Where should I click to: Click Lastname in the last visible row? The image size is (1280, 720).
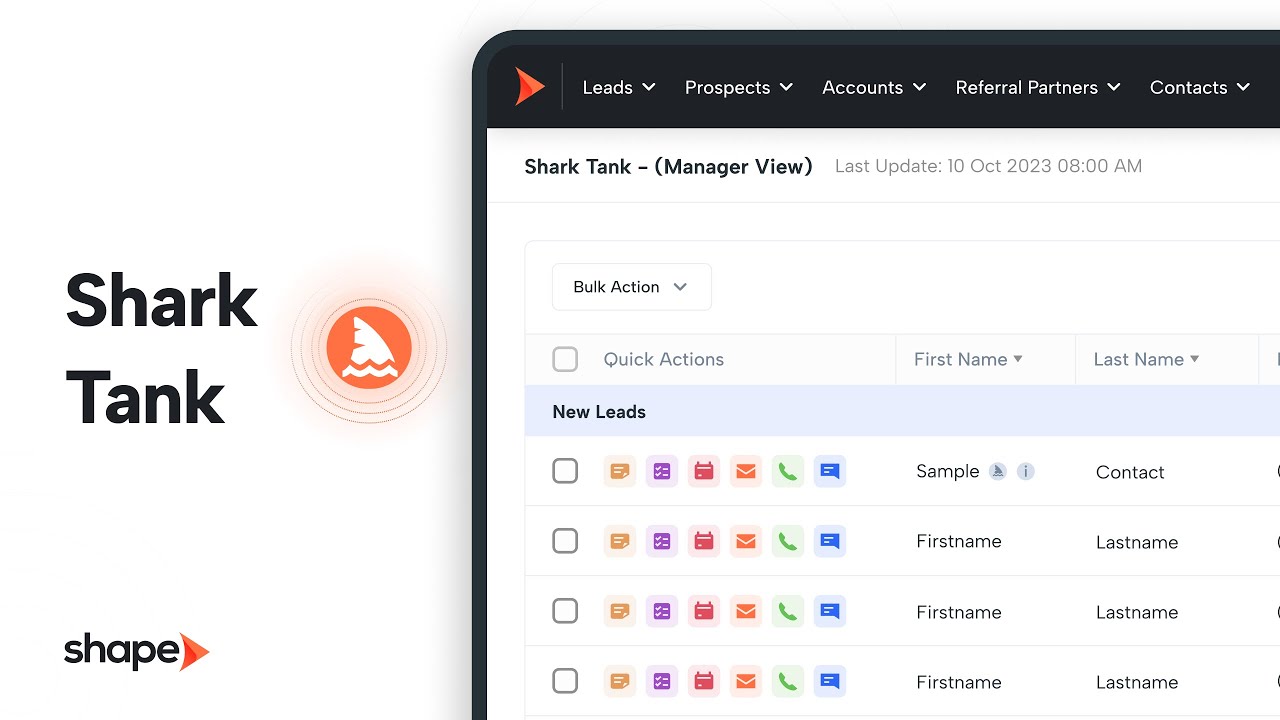tap(1137, 682)
